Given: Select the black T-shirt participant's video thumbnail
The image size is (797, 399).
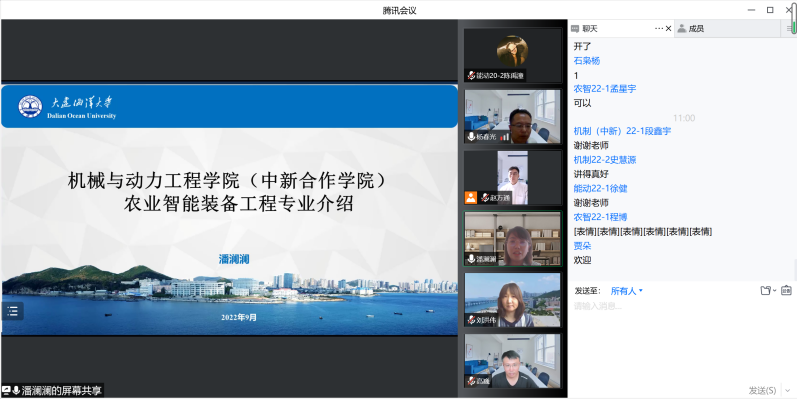Looking at the screenshot, I should pos(512,360).
